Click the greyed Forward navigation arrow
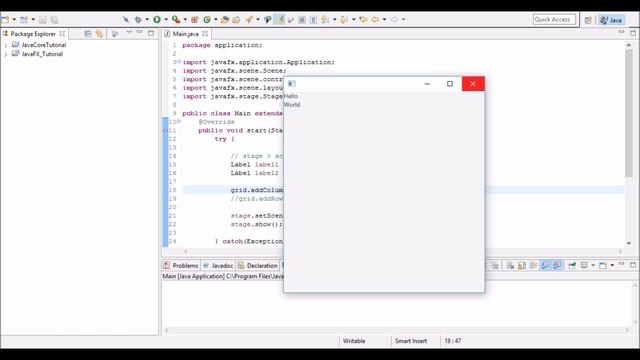 tap(394, 19)
